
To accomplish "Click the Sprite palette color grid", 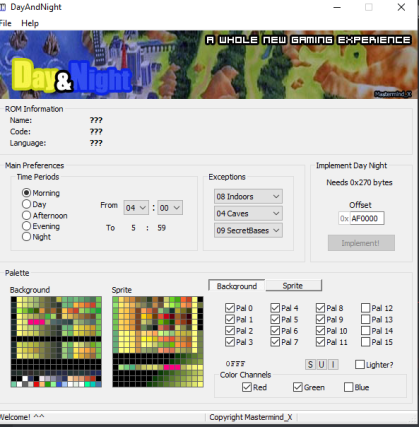I will pos(158,342).
